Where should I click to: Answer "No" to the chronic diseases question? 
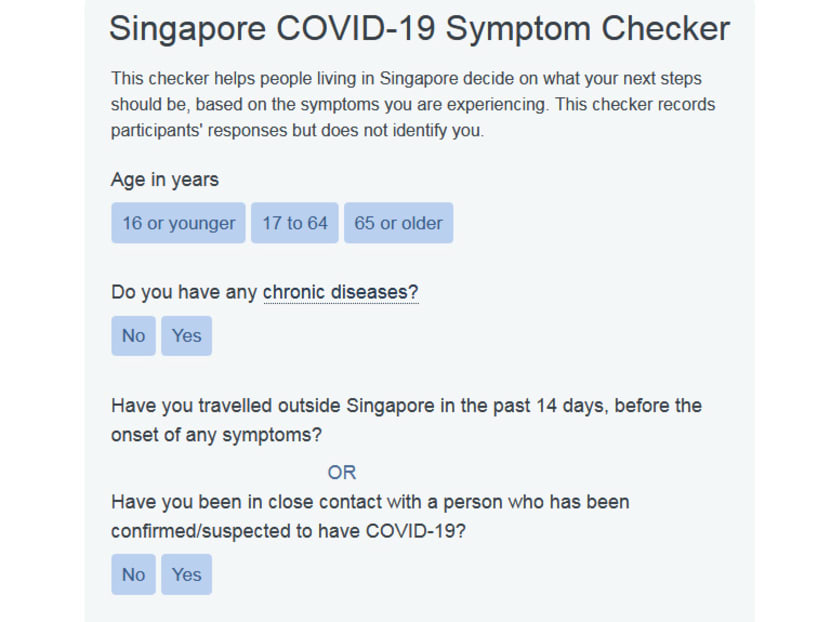(133, 335)
